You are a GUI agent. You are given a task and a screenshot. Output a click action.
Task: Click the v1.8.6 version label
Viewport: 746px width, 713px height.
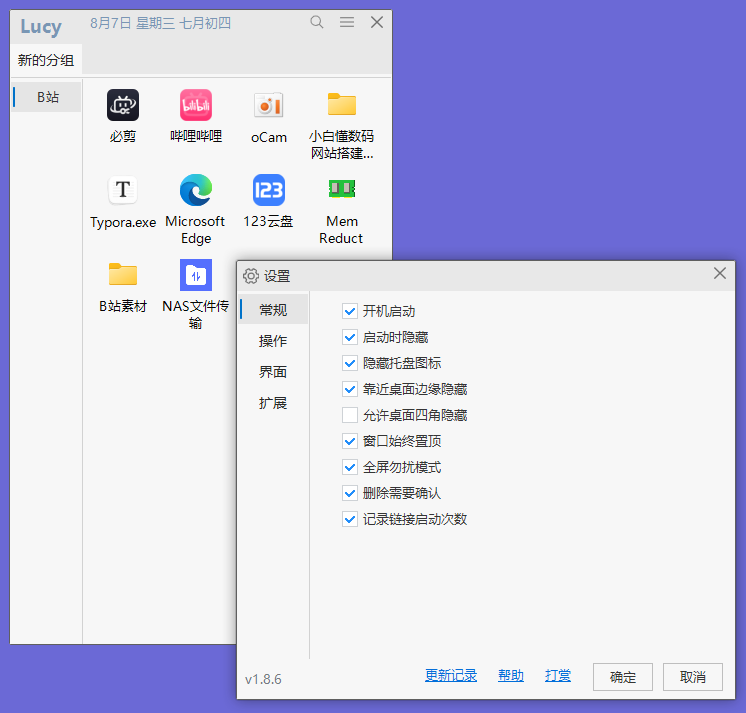click(x=263, y=679)
